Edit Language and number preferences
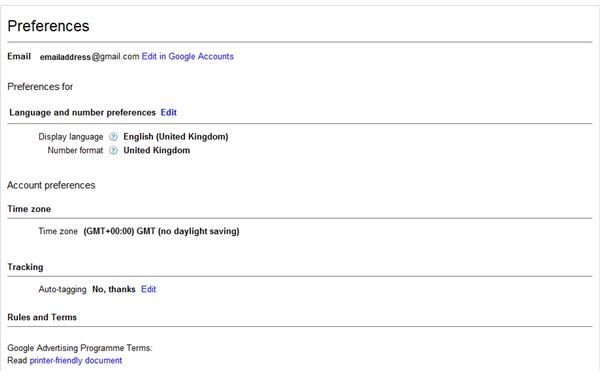600x376 pixels. coord(168,112)
